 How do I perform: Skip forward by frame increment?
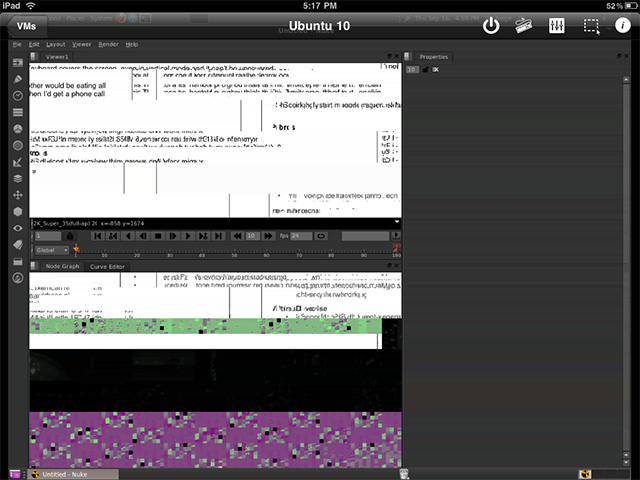click(268, 236)
